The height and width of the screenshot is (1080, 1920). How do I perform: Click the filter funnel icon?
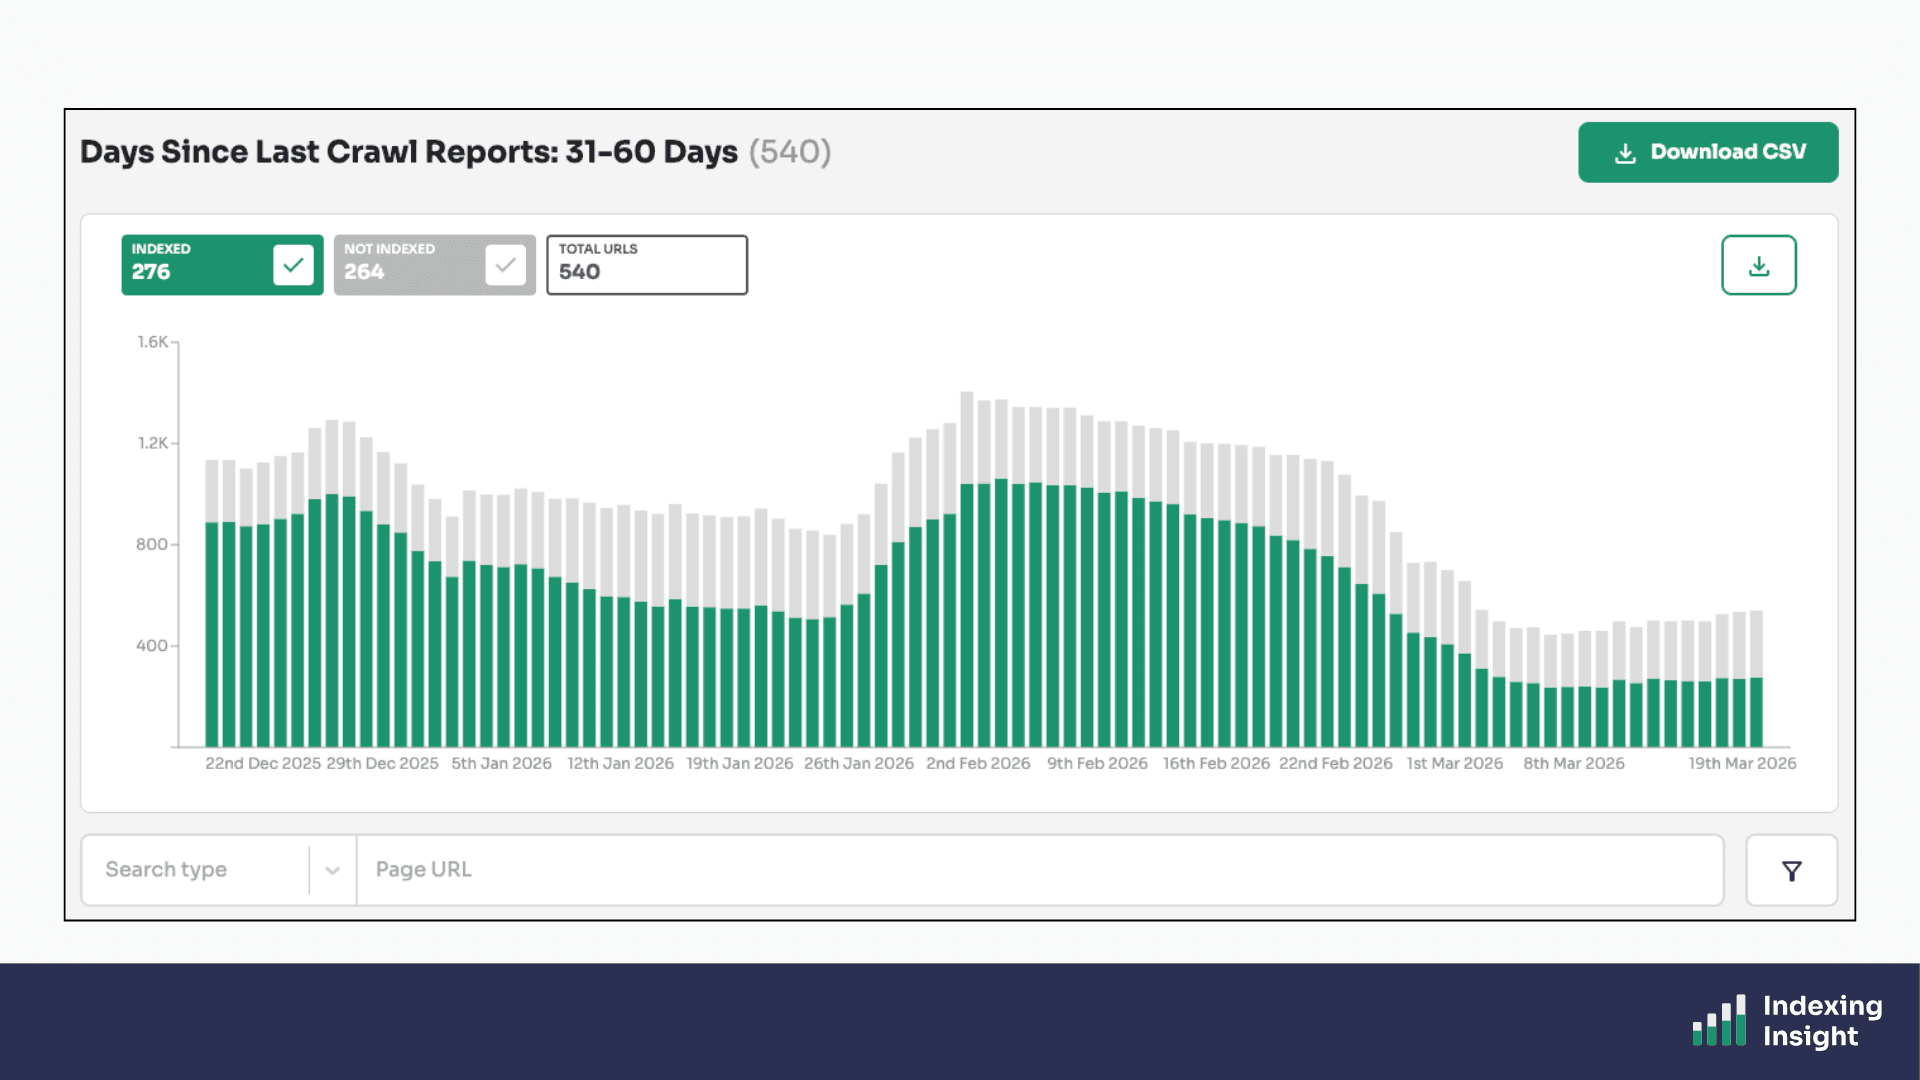point(1791,871)
